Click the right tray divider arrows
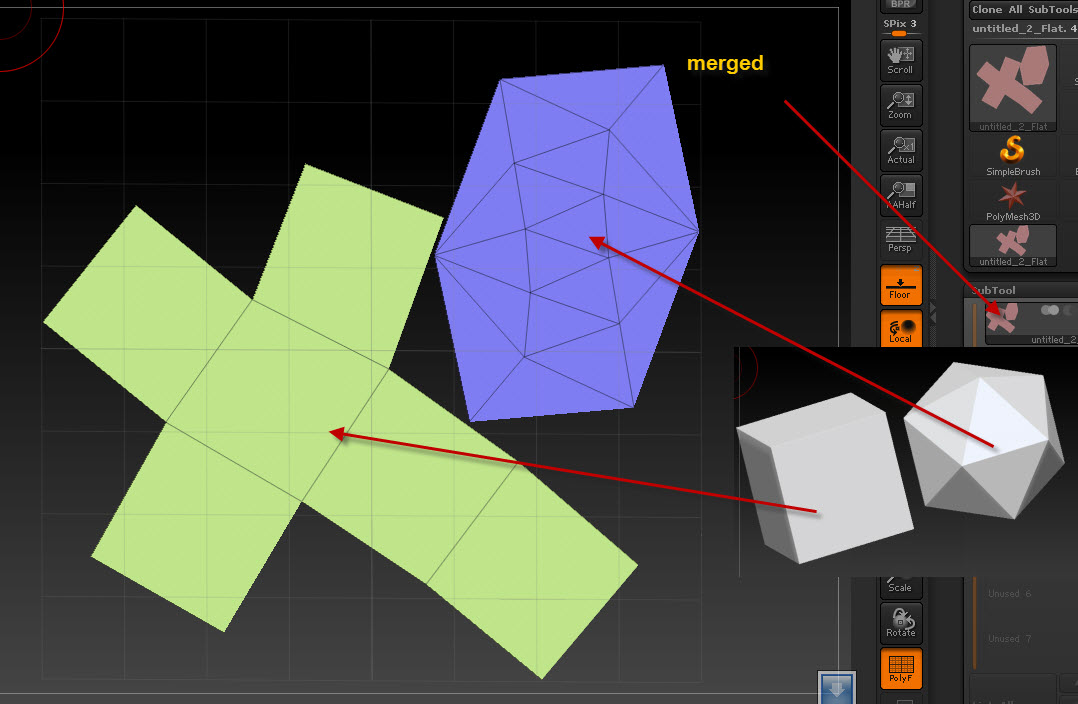This screenshot has height=704, width=1078. [933, 313]
